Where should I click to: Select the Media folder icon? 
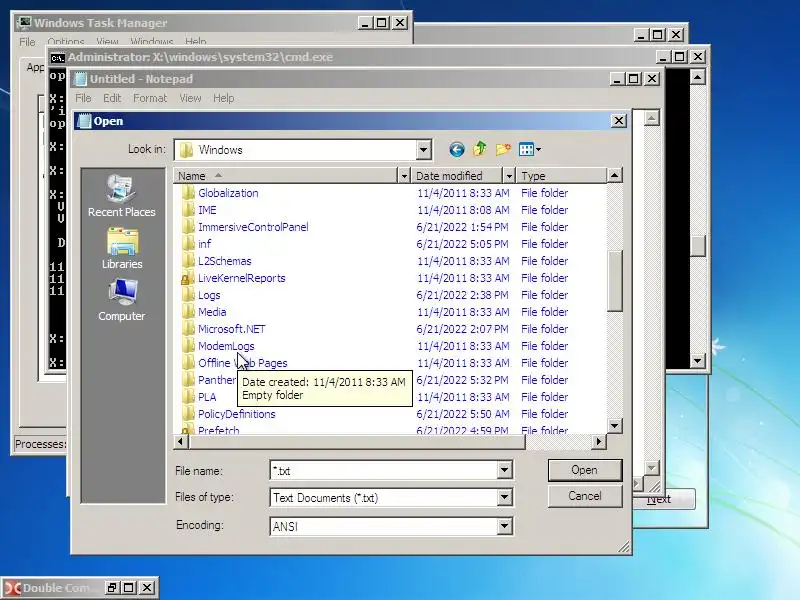point(188,312)
